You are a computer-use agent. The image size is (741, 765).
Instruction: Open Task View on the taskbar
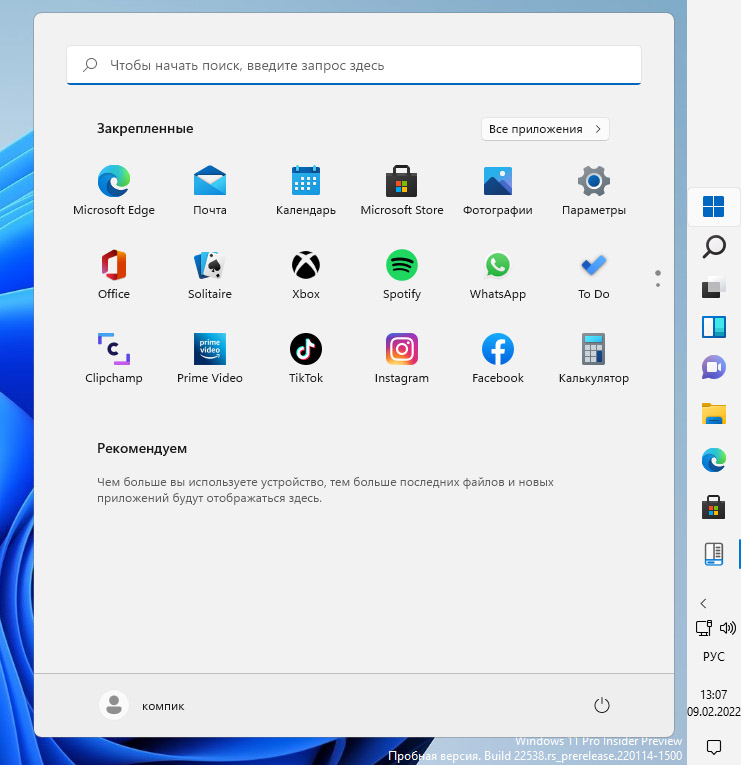click(714, 287)
